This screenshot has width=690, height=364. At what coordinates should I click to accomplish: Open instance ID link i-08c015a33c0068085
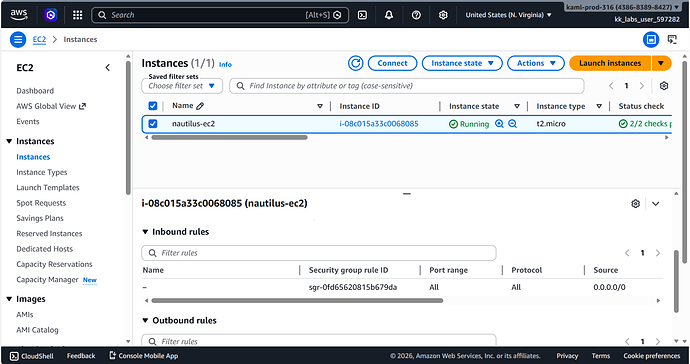click(379, 124)
